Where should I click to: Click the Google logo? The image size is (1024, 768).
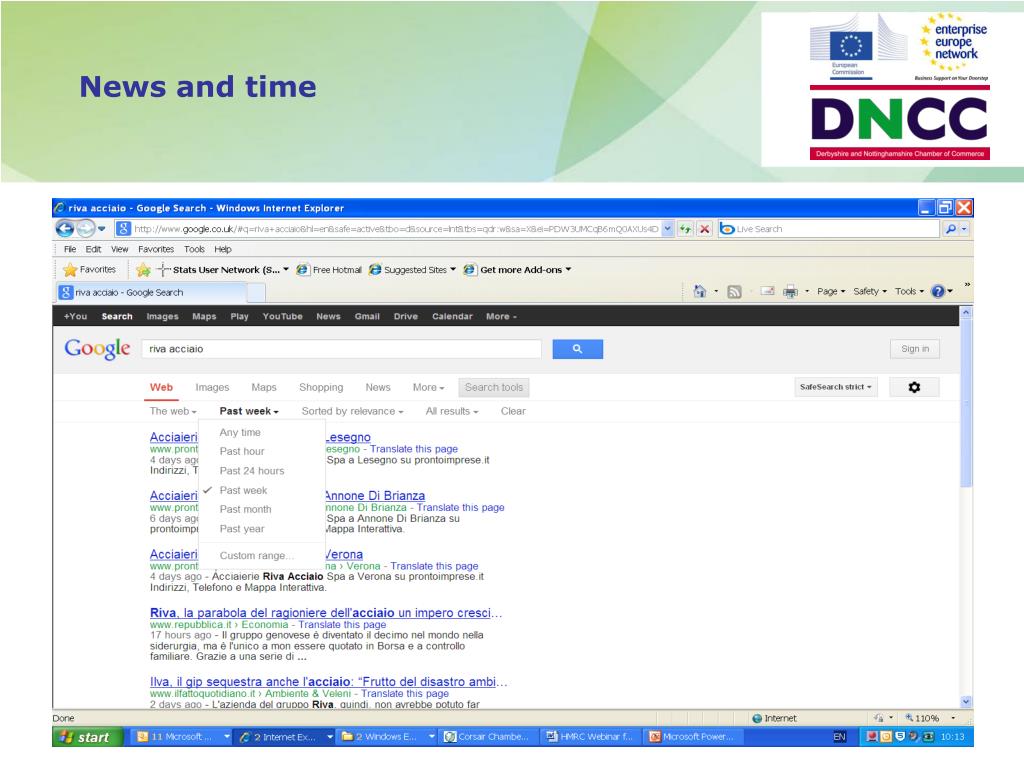pos(97,349)
